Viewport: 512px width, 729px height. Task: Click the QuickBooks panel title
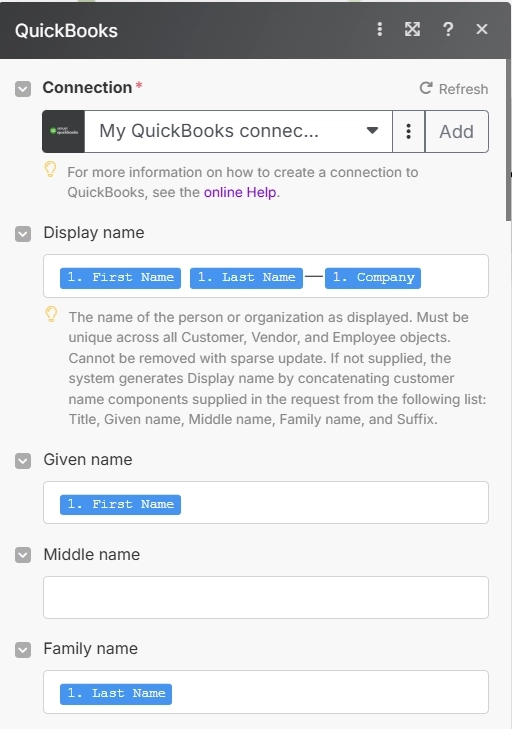pyautogui.click(x=66, y=31)
